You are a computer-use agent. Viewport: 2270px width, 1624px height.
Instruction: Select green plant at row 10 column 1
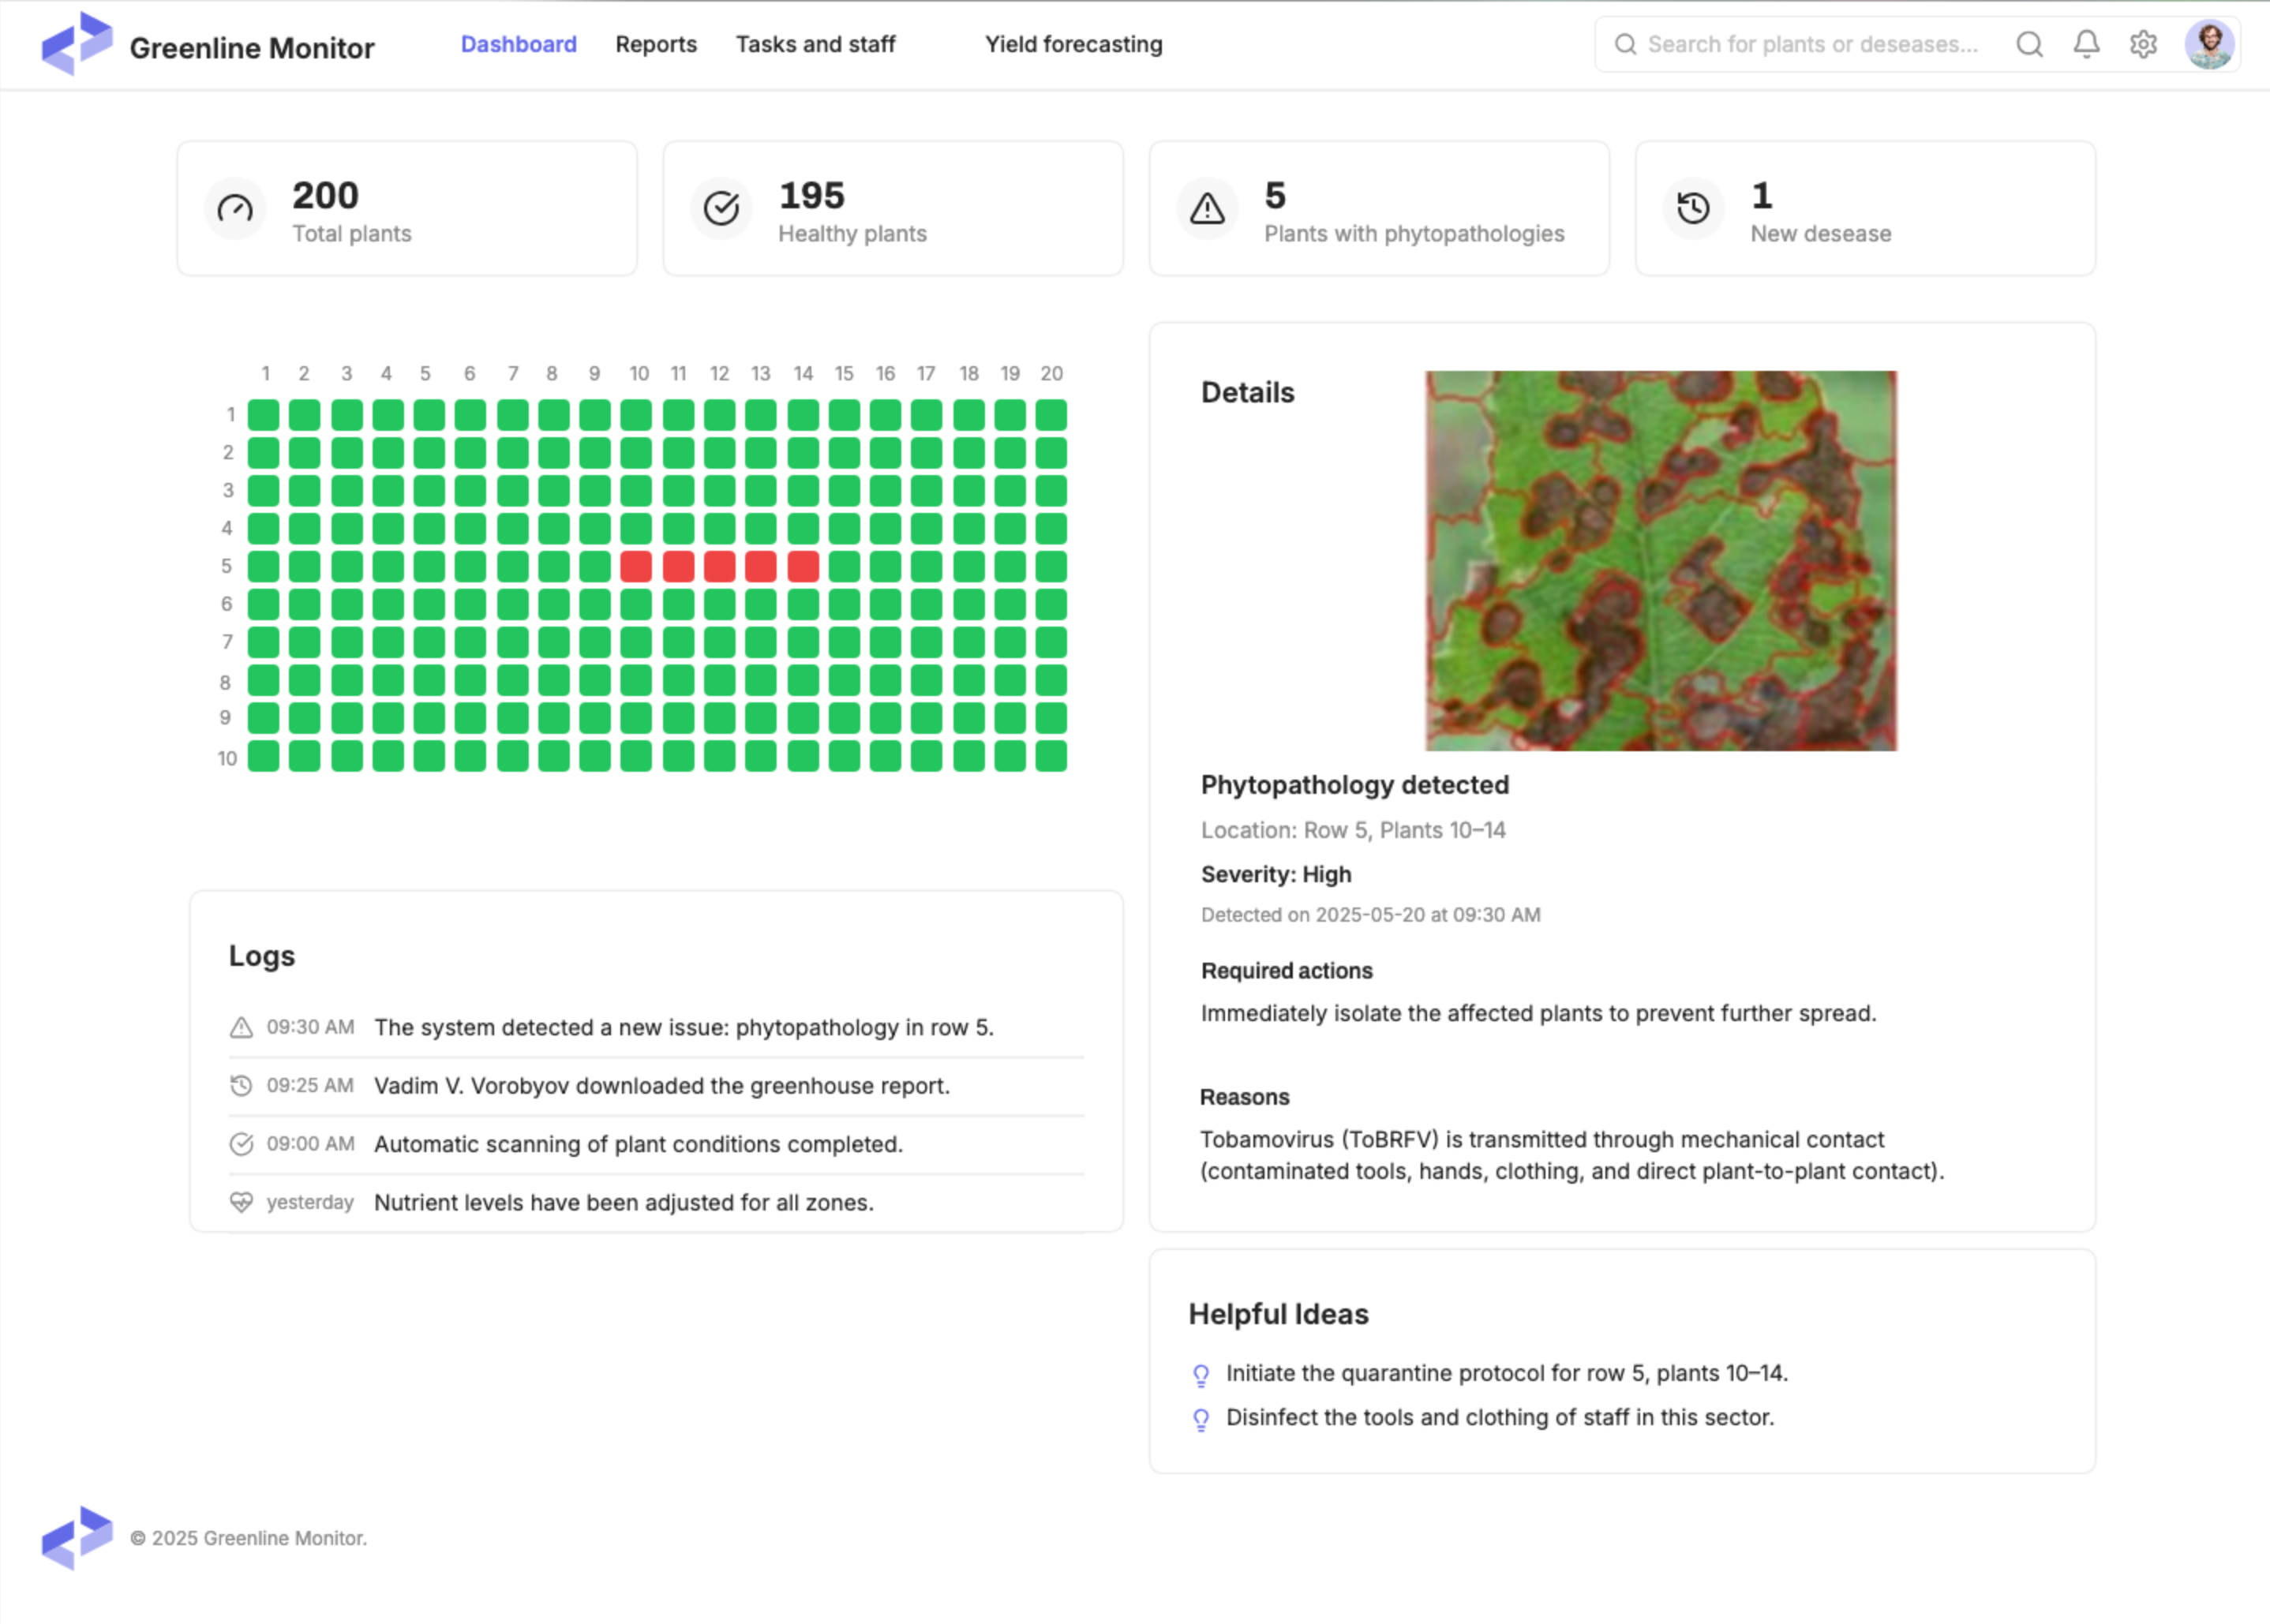[x=264, y=755]
